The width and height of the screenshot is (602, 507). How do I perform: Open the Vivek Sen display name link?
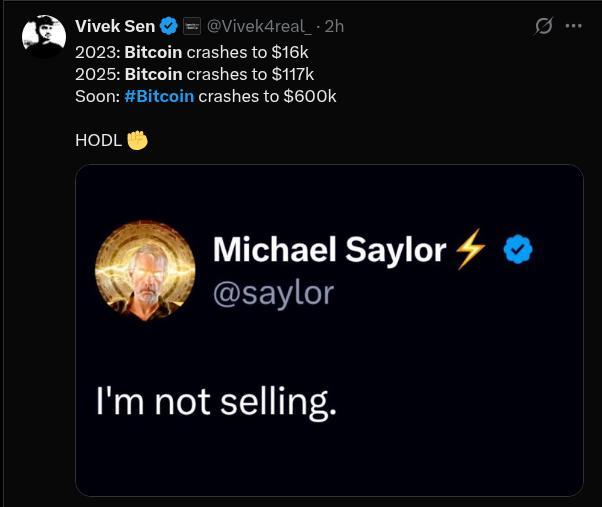(115, 26)
